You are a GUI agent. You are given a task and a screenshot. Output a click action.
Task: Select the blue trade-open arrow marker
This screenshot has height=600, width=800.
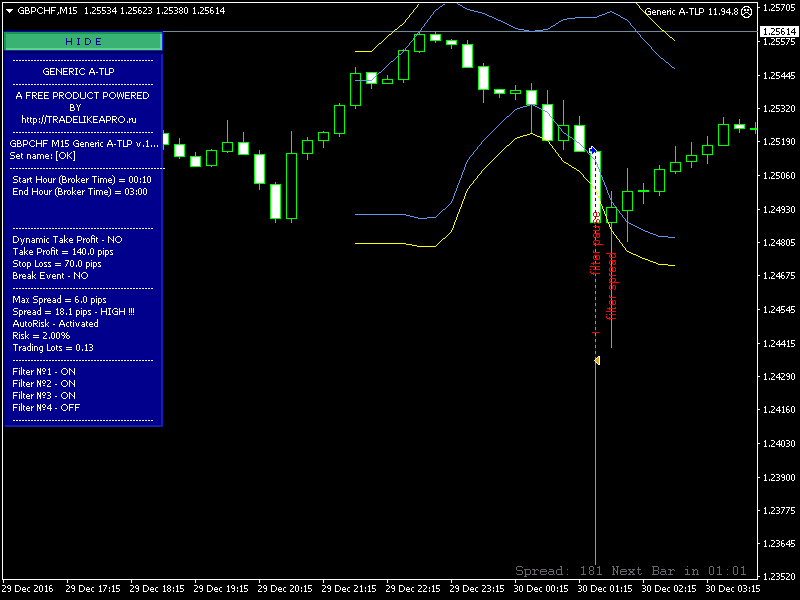[x=592, y=150]
